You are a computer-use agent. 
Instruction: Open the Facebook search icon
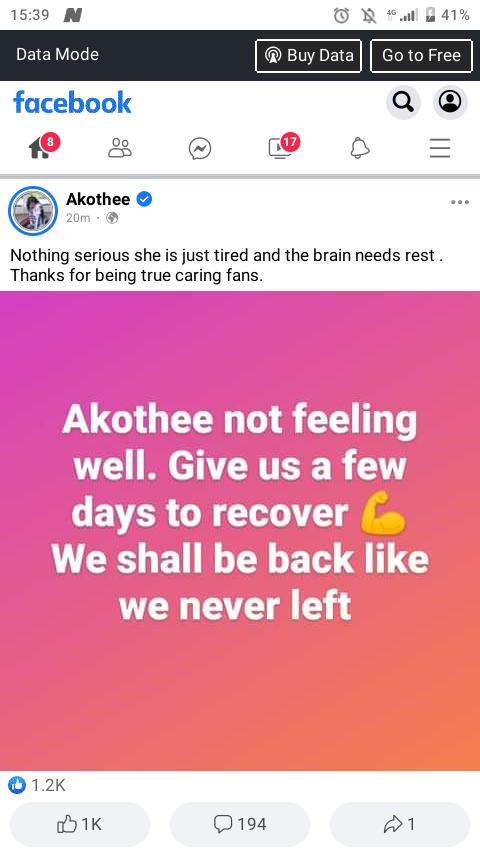(x=403, y=102)
